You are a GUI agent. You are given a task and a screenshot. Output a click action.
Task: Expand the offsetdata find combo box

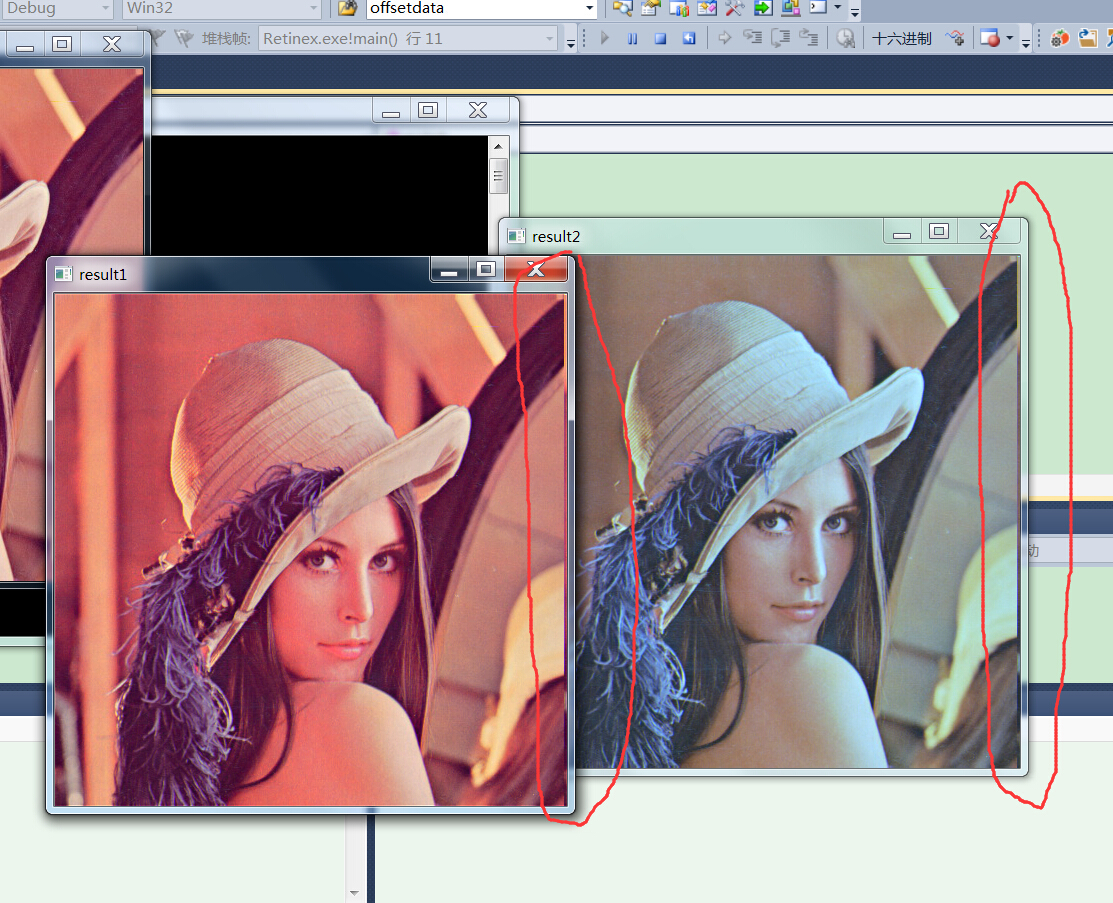589,8
